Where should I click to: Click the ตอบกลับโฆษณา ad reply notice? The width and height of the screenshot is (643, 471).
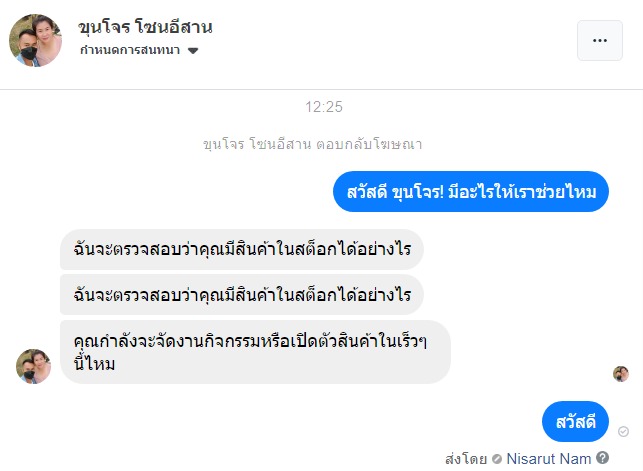(x=312, y=144)
